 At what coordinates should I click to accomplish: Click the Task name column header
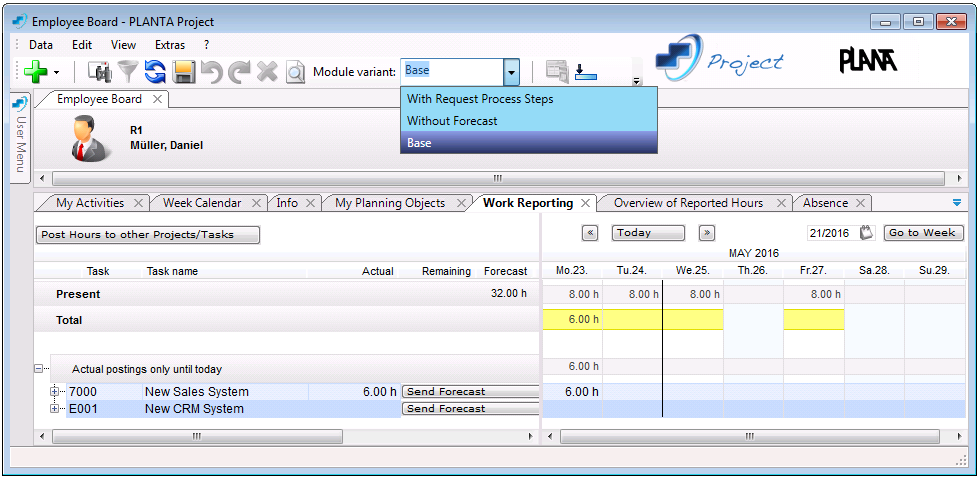(172, 271)
